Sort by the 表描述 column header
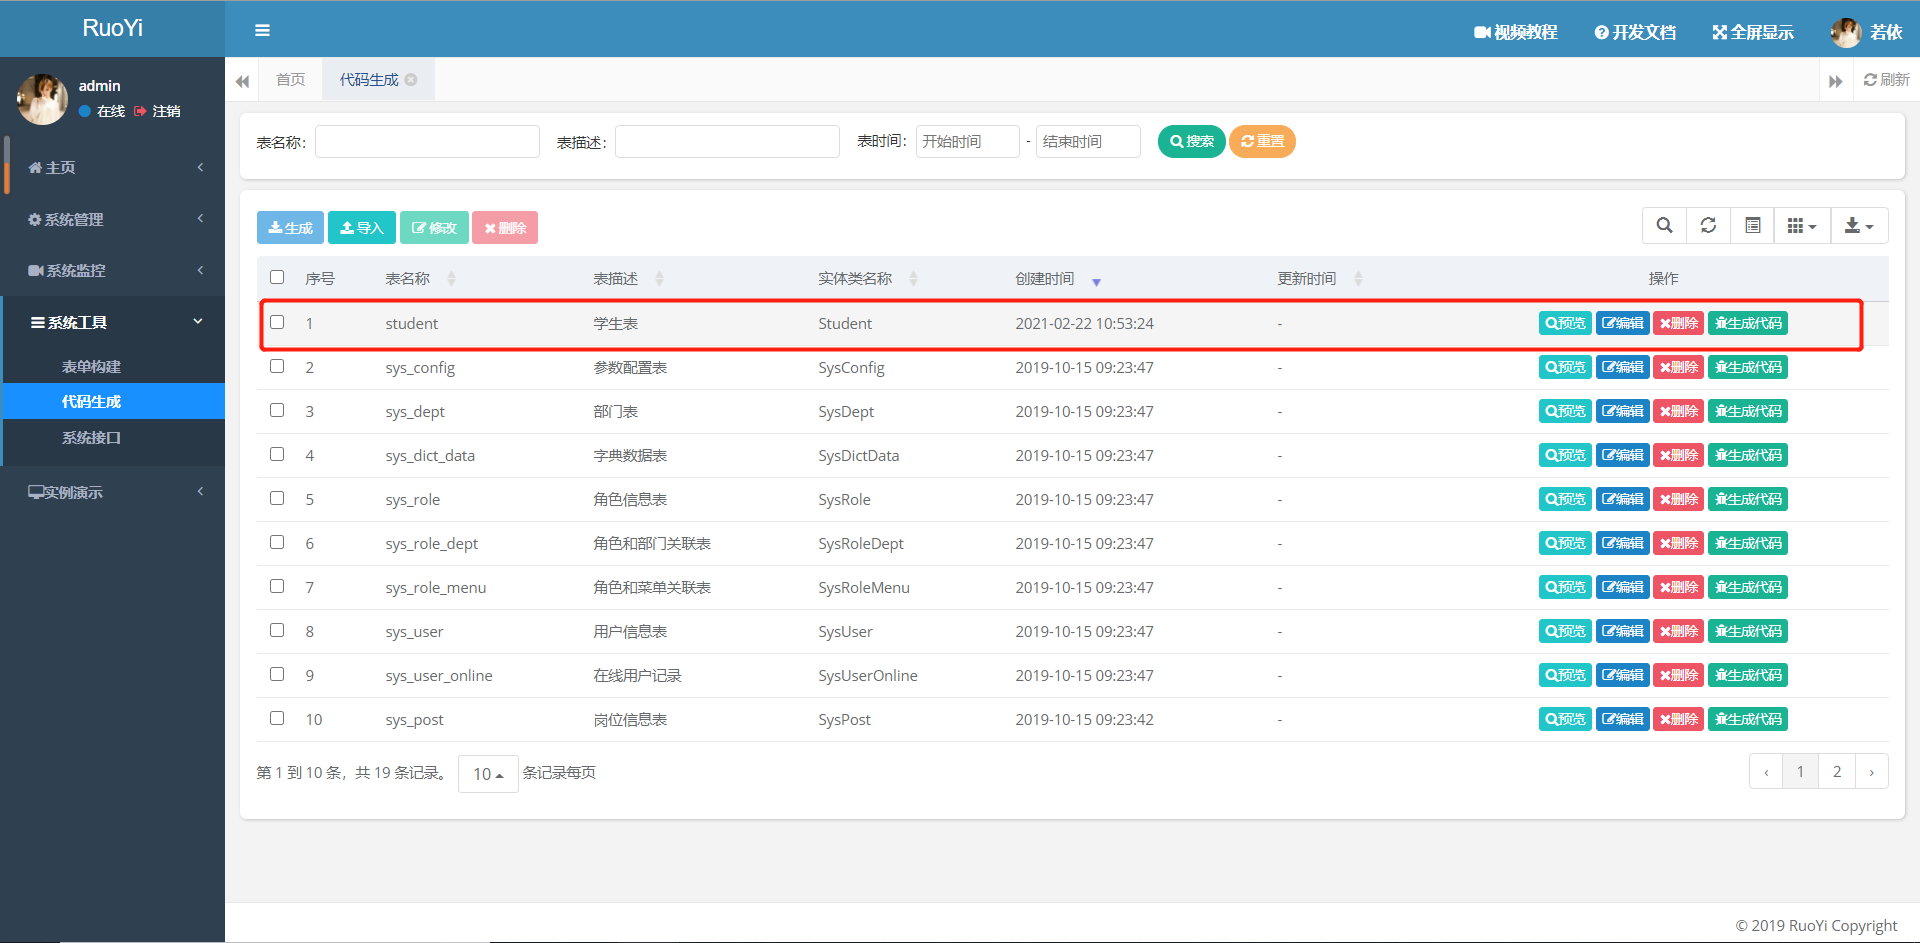The image size is (1920, 943). click(628, 279)
